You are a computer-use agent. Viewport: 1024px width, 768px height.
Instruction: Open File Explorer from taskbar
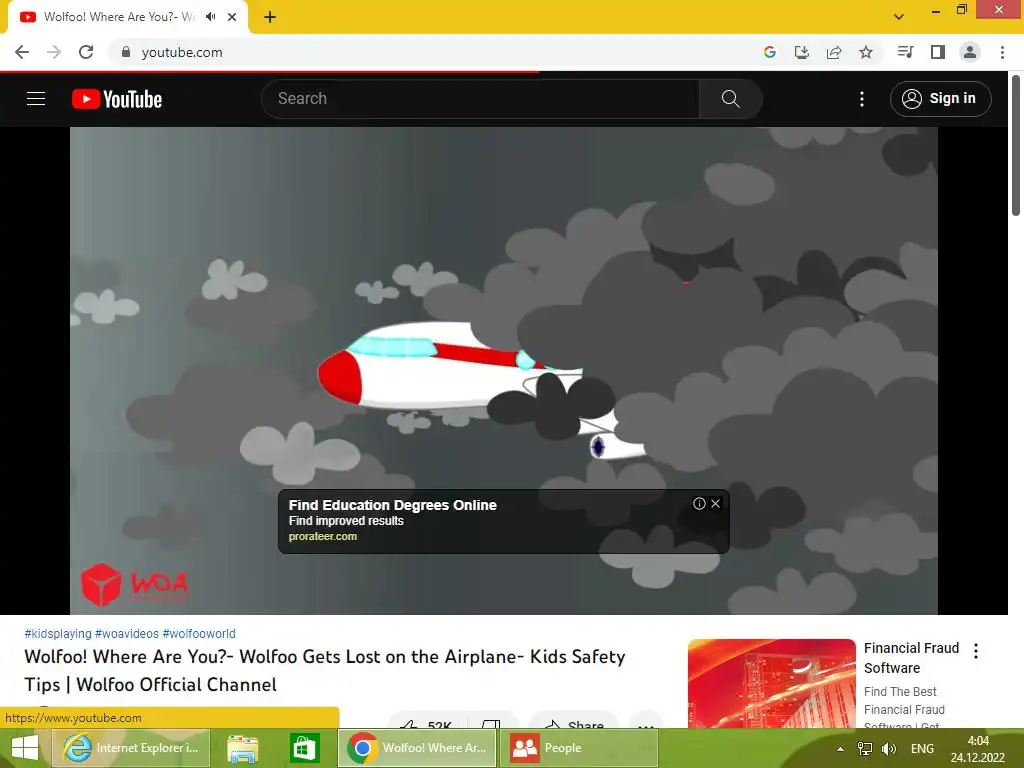(x=242, y=748)
